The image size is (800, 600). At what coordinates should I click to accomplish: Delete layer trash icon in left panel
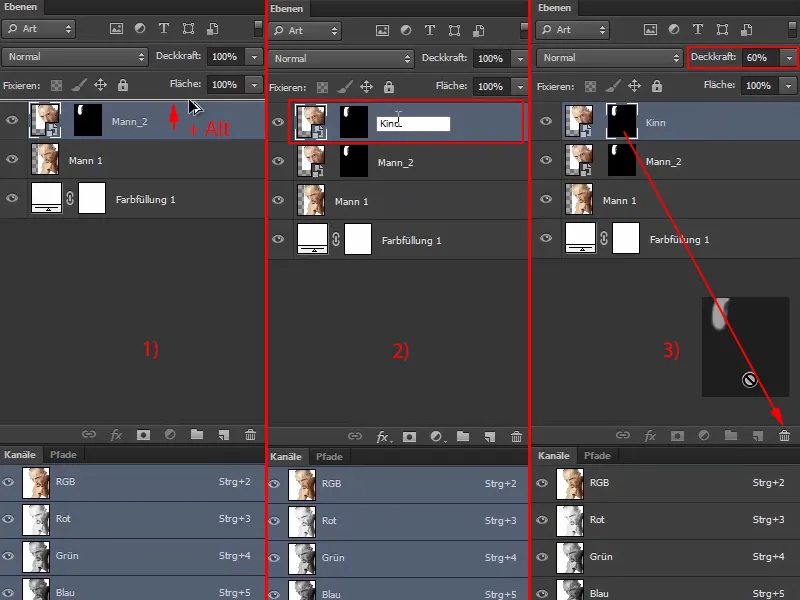pyautogui.click(x=251, y=435)
